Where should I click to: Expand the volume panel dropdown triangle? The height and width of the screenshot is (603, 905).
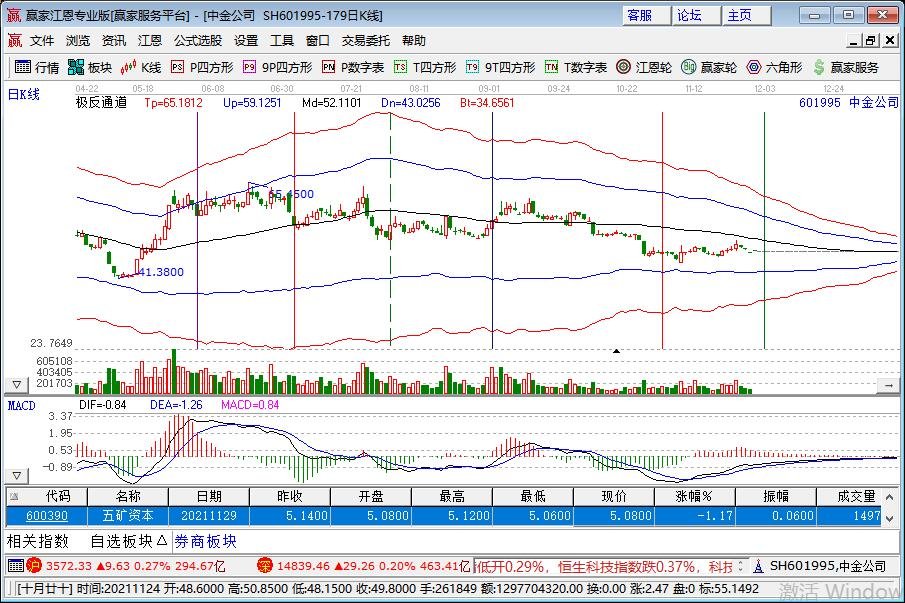point(17,384)
